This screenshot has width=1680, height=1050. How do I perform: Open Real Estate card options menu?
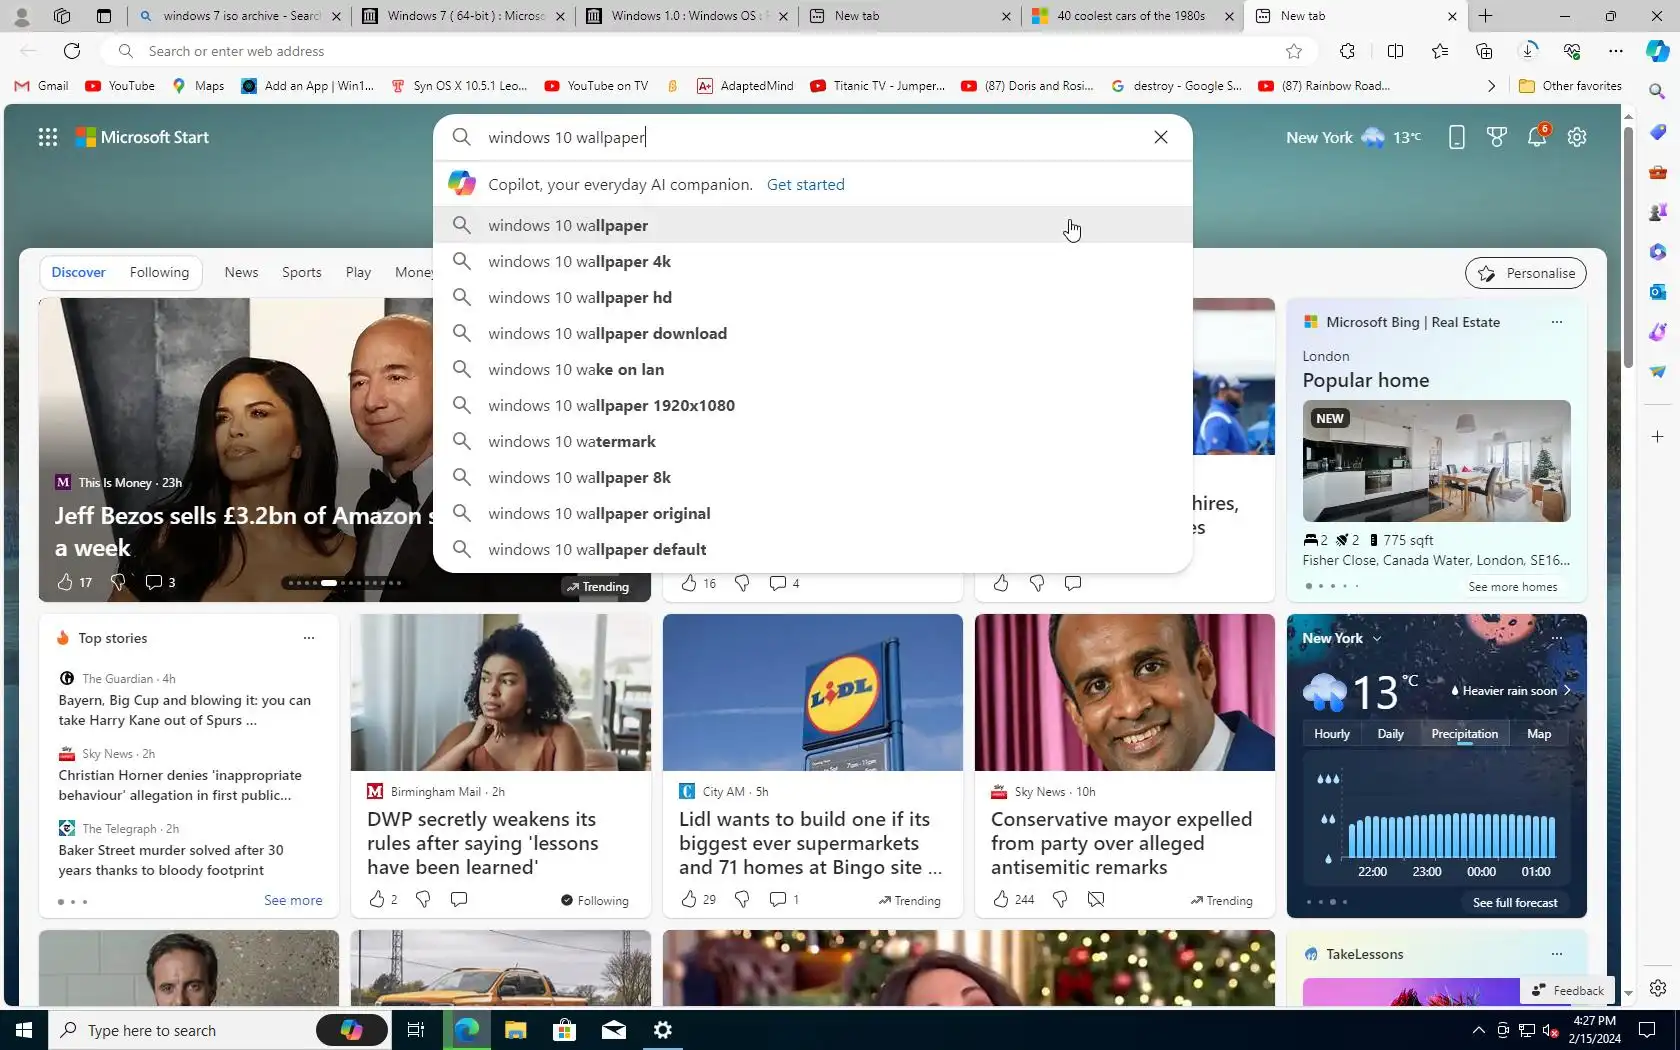coord(1556,322)
